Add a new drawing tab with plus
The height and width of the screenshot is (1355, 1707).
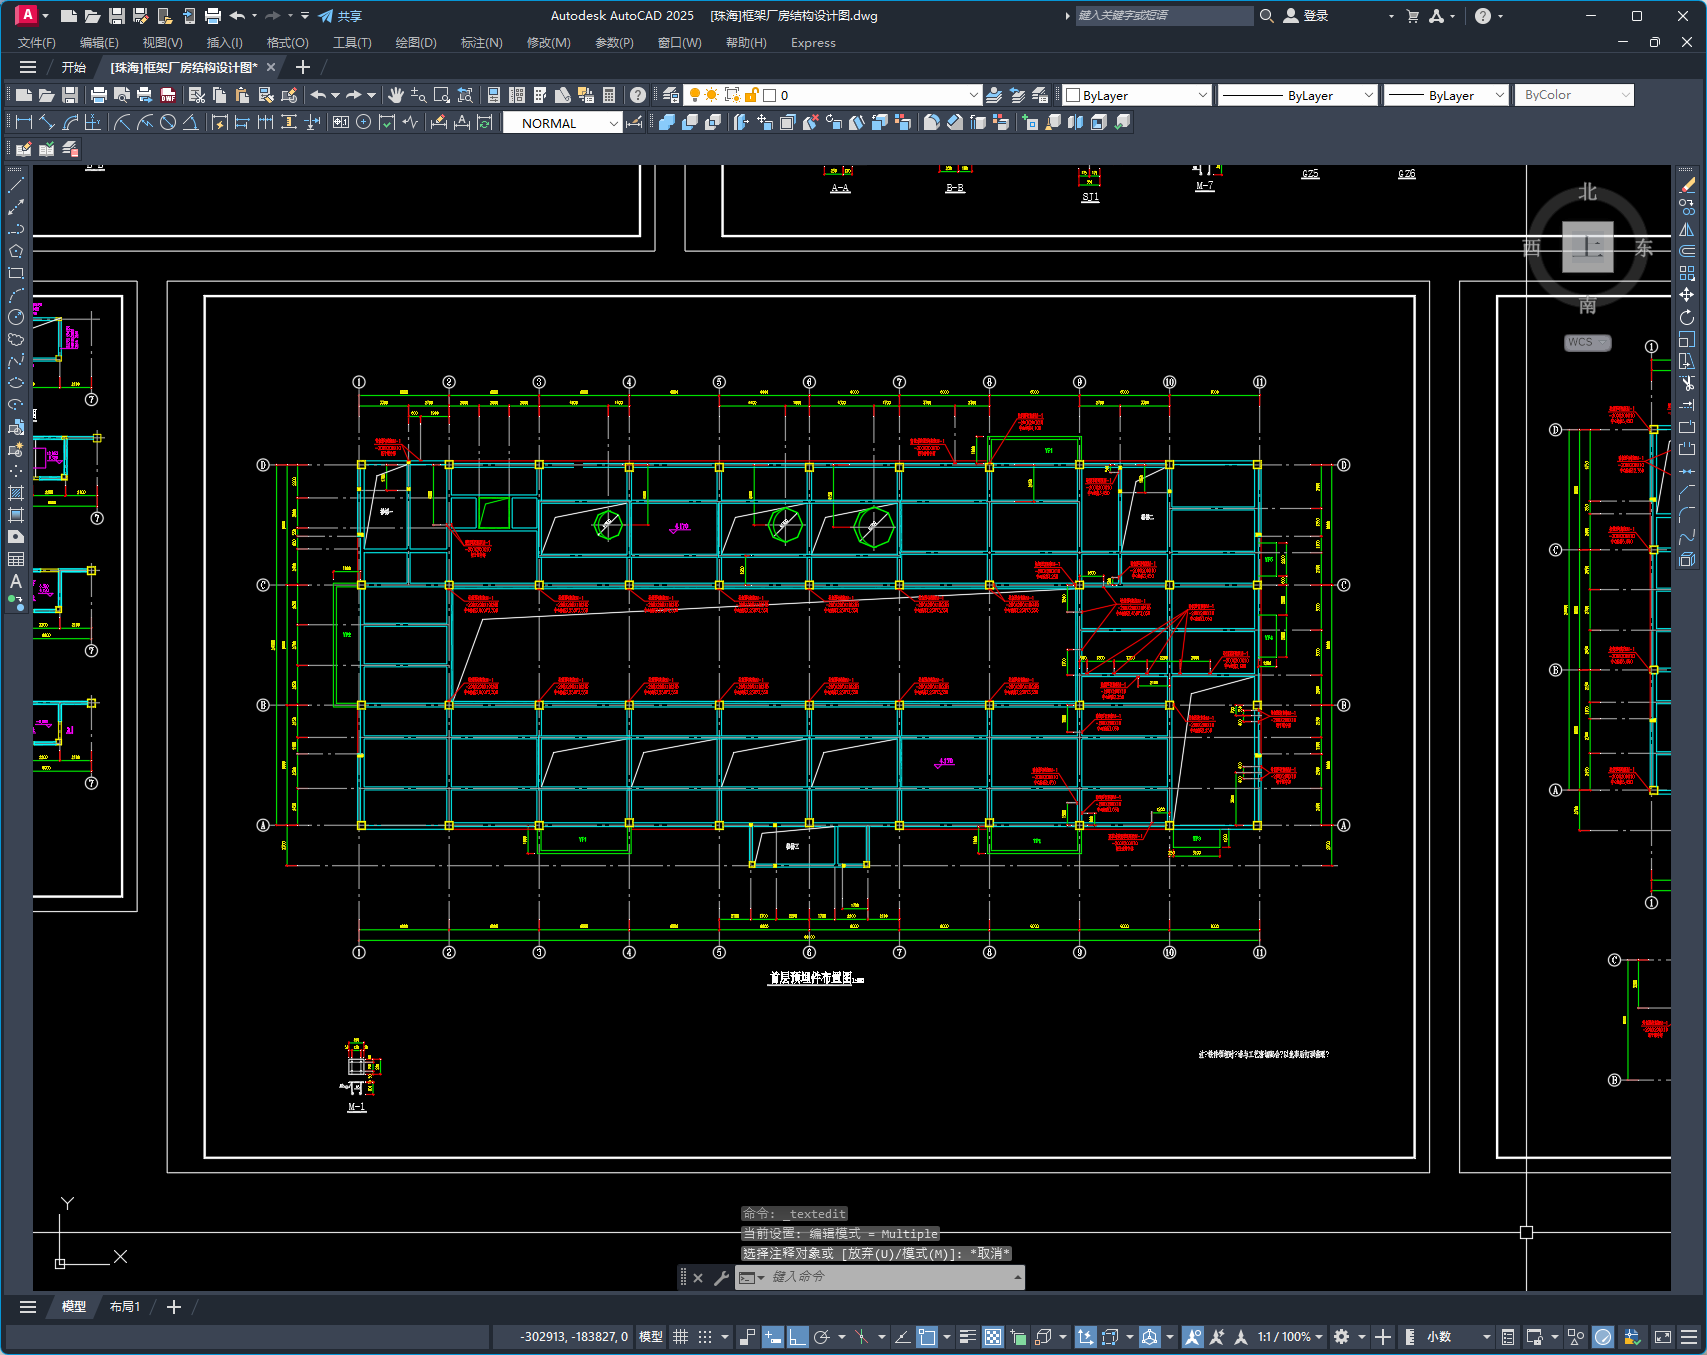(303, 67)
